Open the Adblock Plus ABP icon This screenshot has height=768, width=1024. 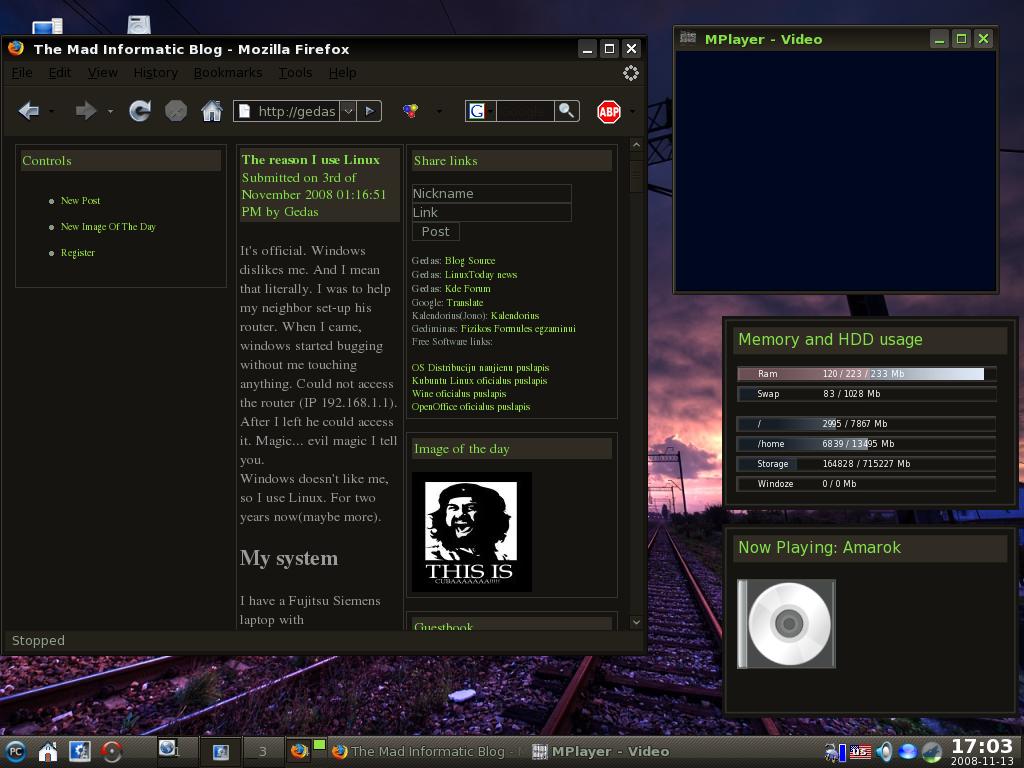coord(609,112)
